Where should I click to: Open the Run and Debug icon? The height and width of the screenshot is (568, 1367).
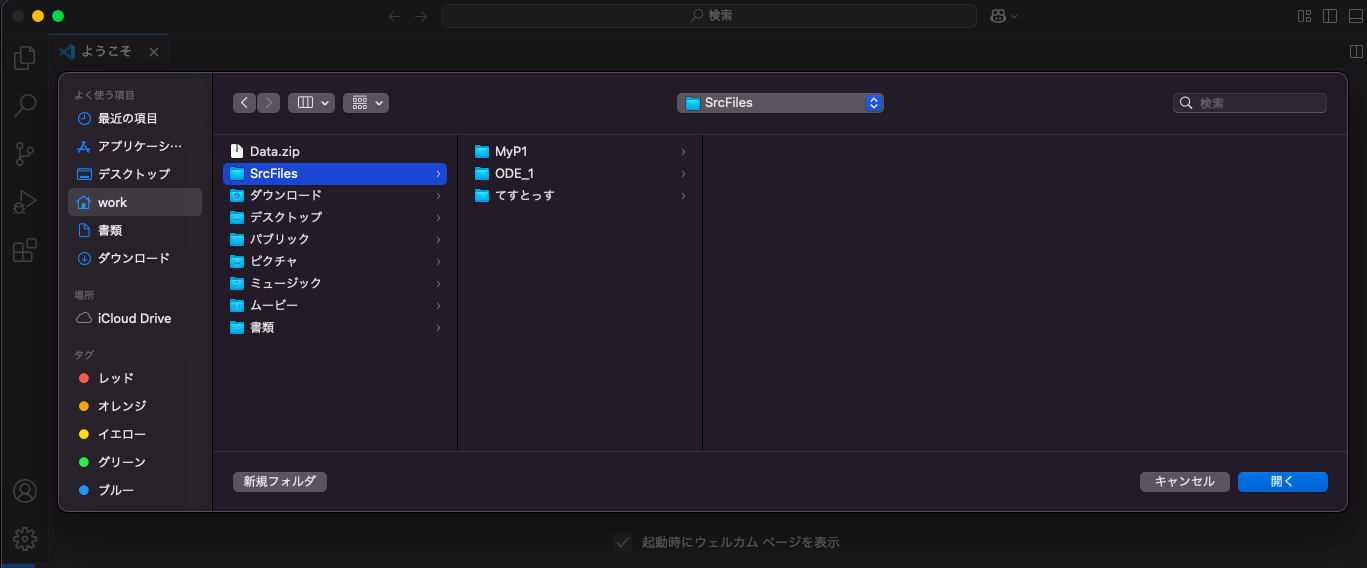(x=25, y=202)
